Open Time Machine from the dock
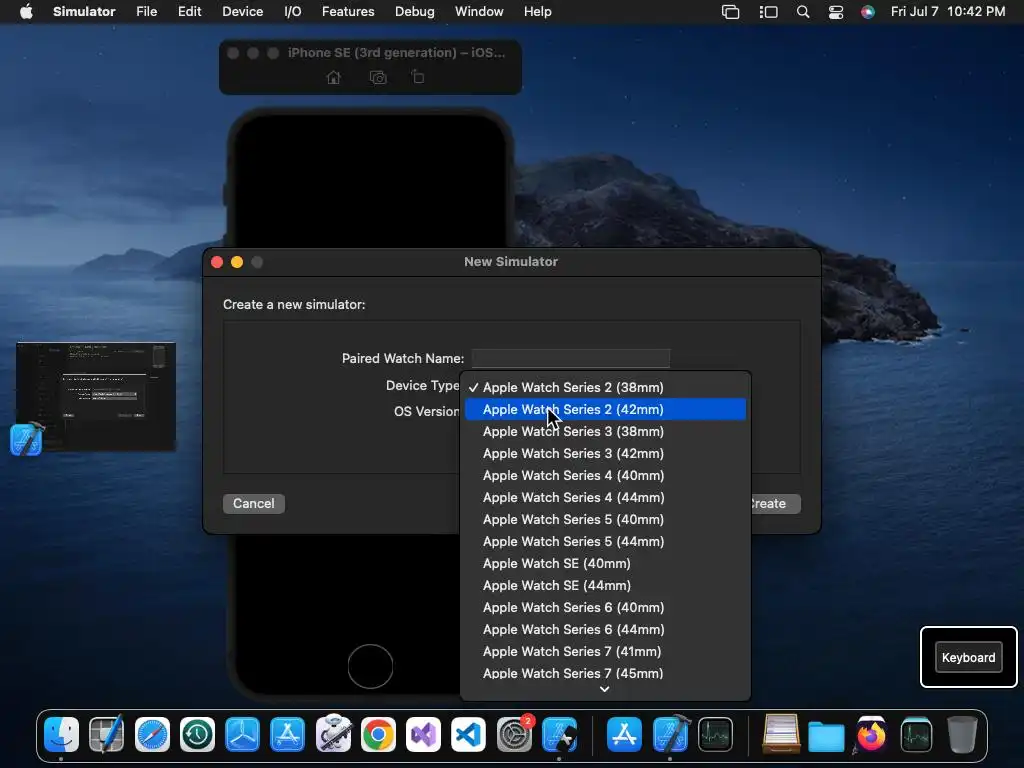The width and height of the screenshot is (1024, 768). tap(198, 734)
